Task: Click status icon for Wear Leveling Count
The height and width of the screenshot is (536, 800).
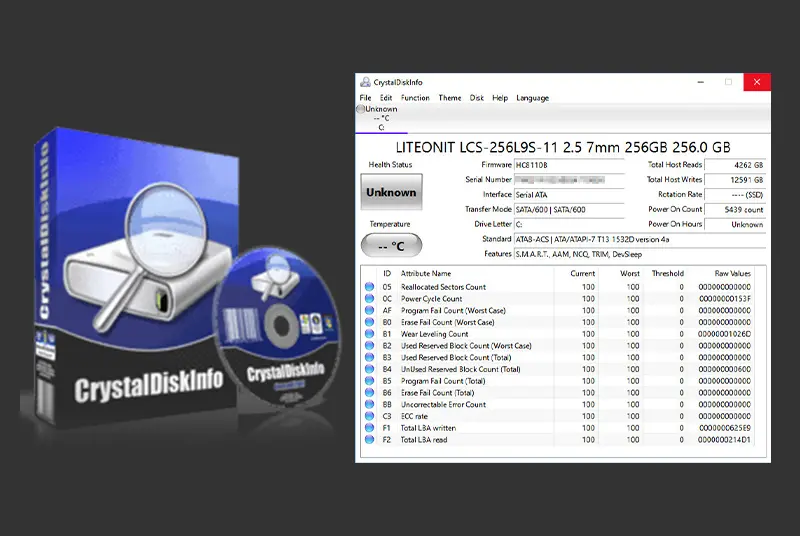Action: (x=369, y=334)
